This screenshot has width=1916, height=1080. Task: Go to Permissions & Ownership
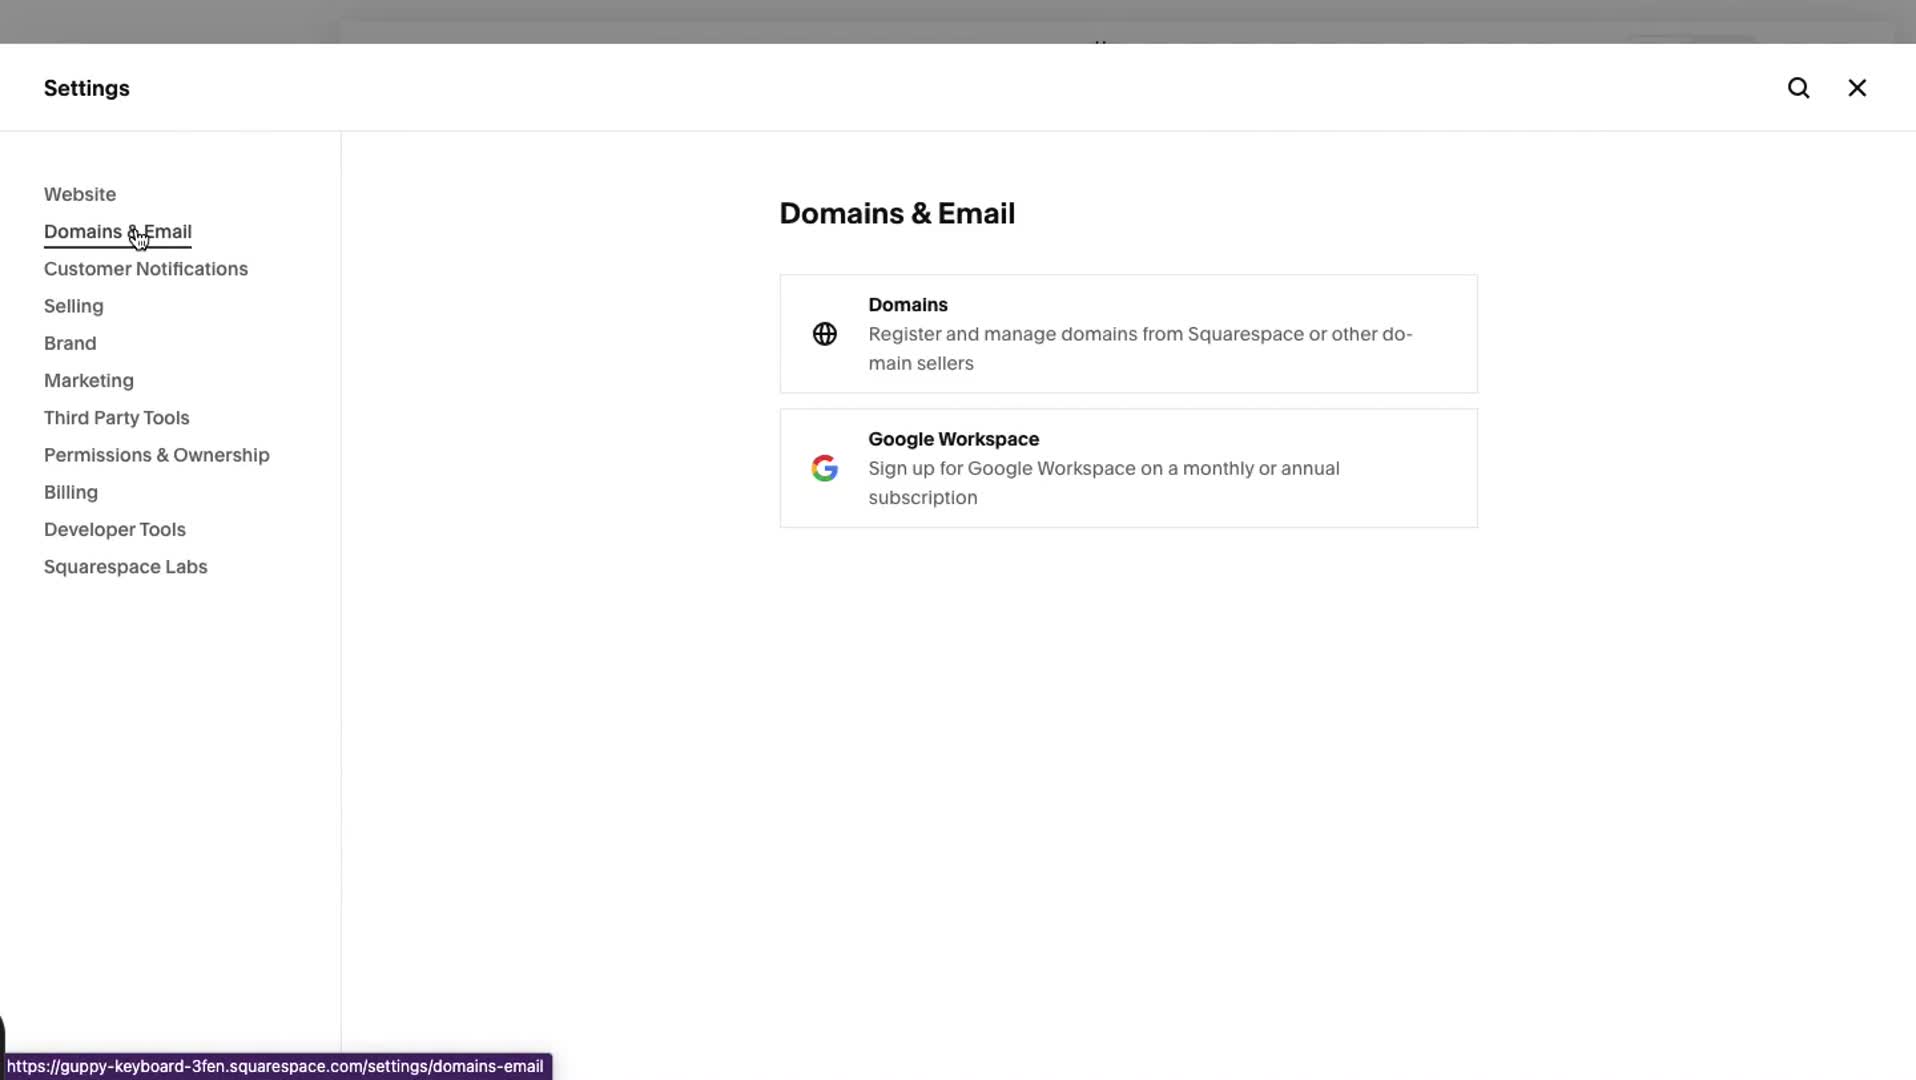157,455
